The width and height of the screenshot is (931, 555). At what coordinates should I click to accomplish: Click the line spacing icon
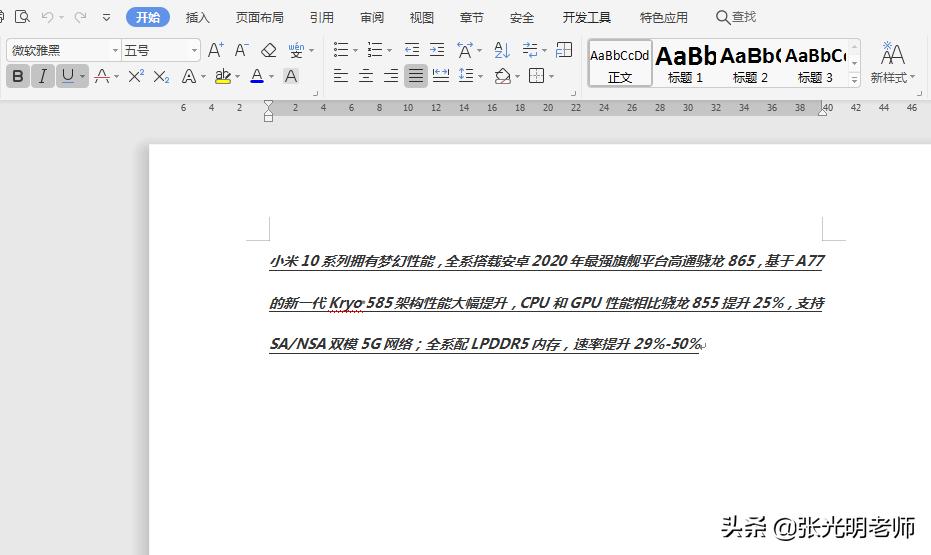coord(466,76)
